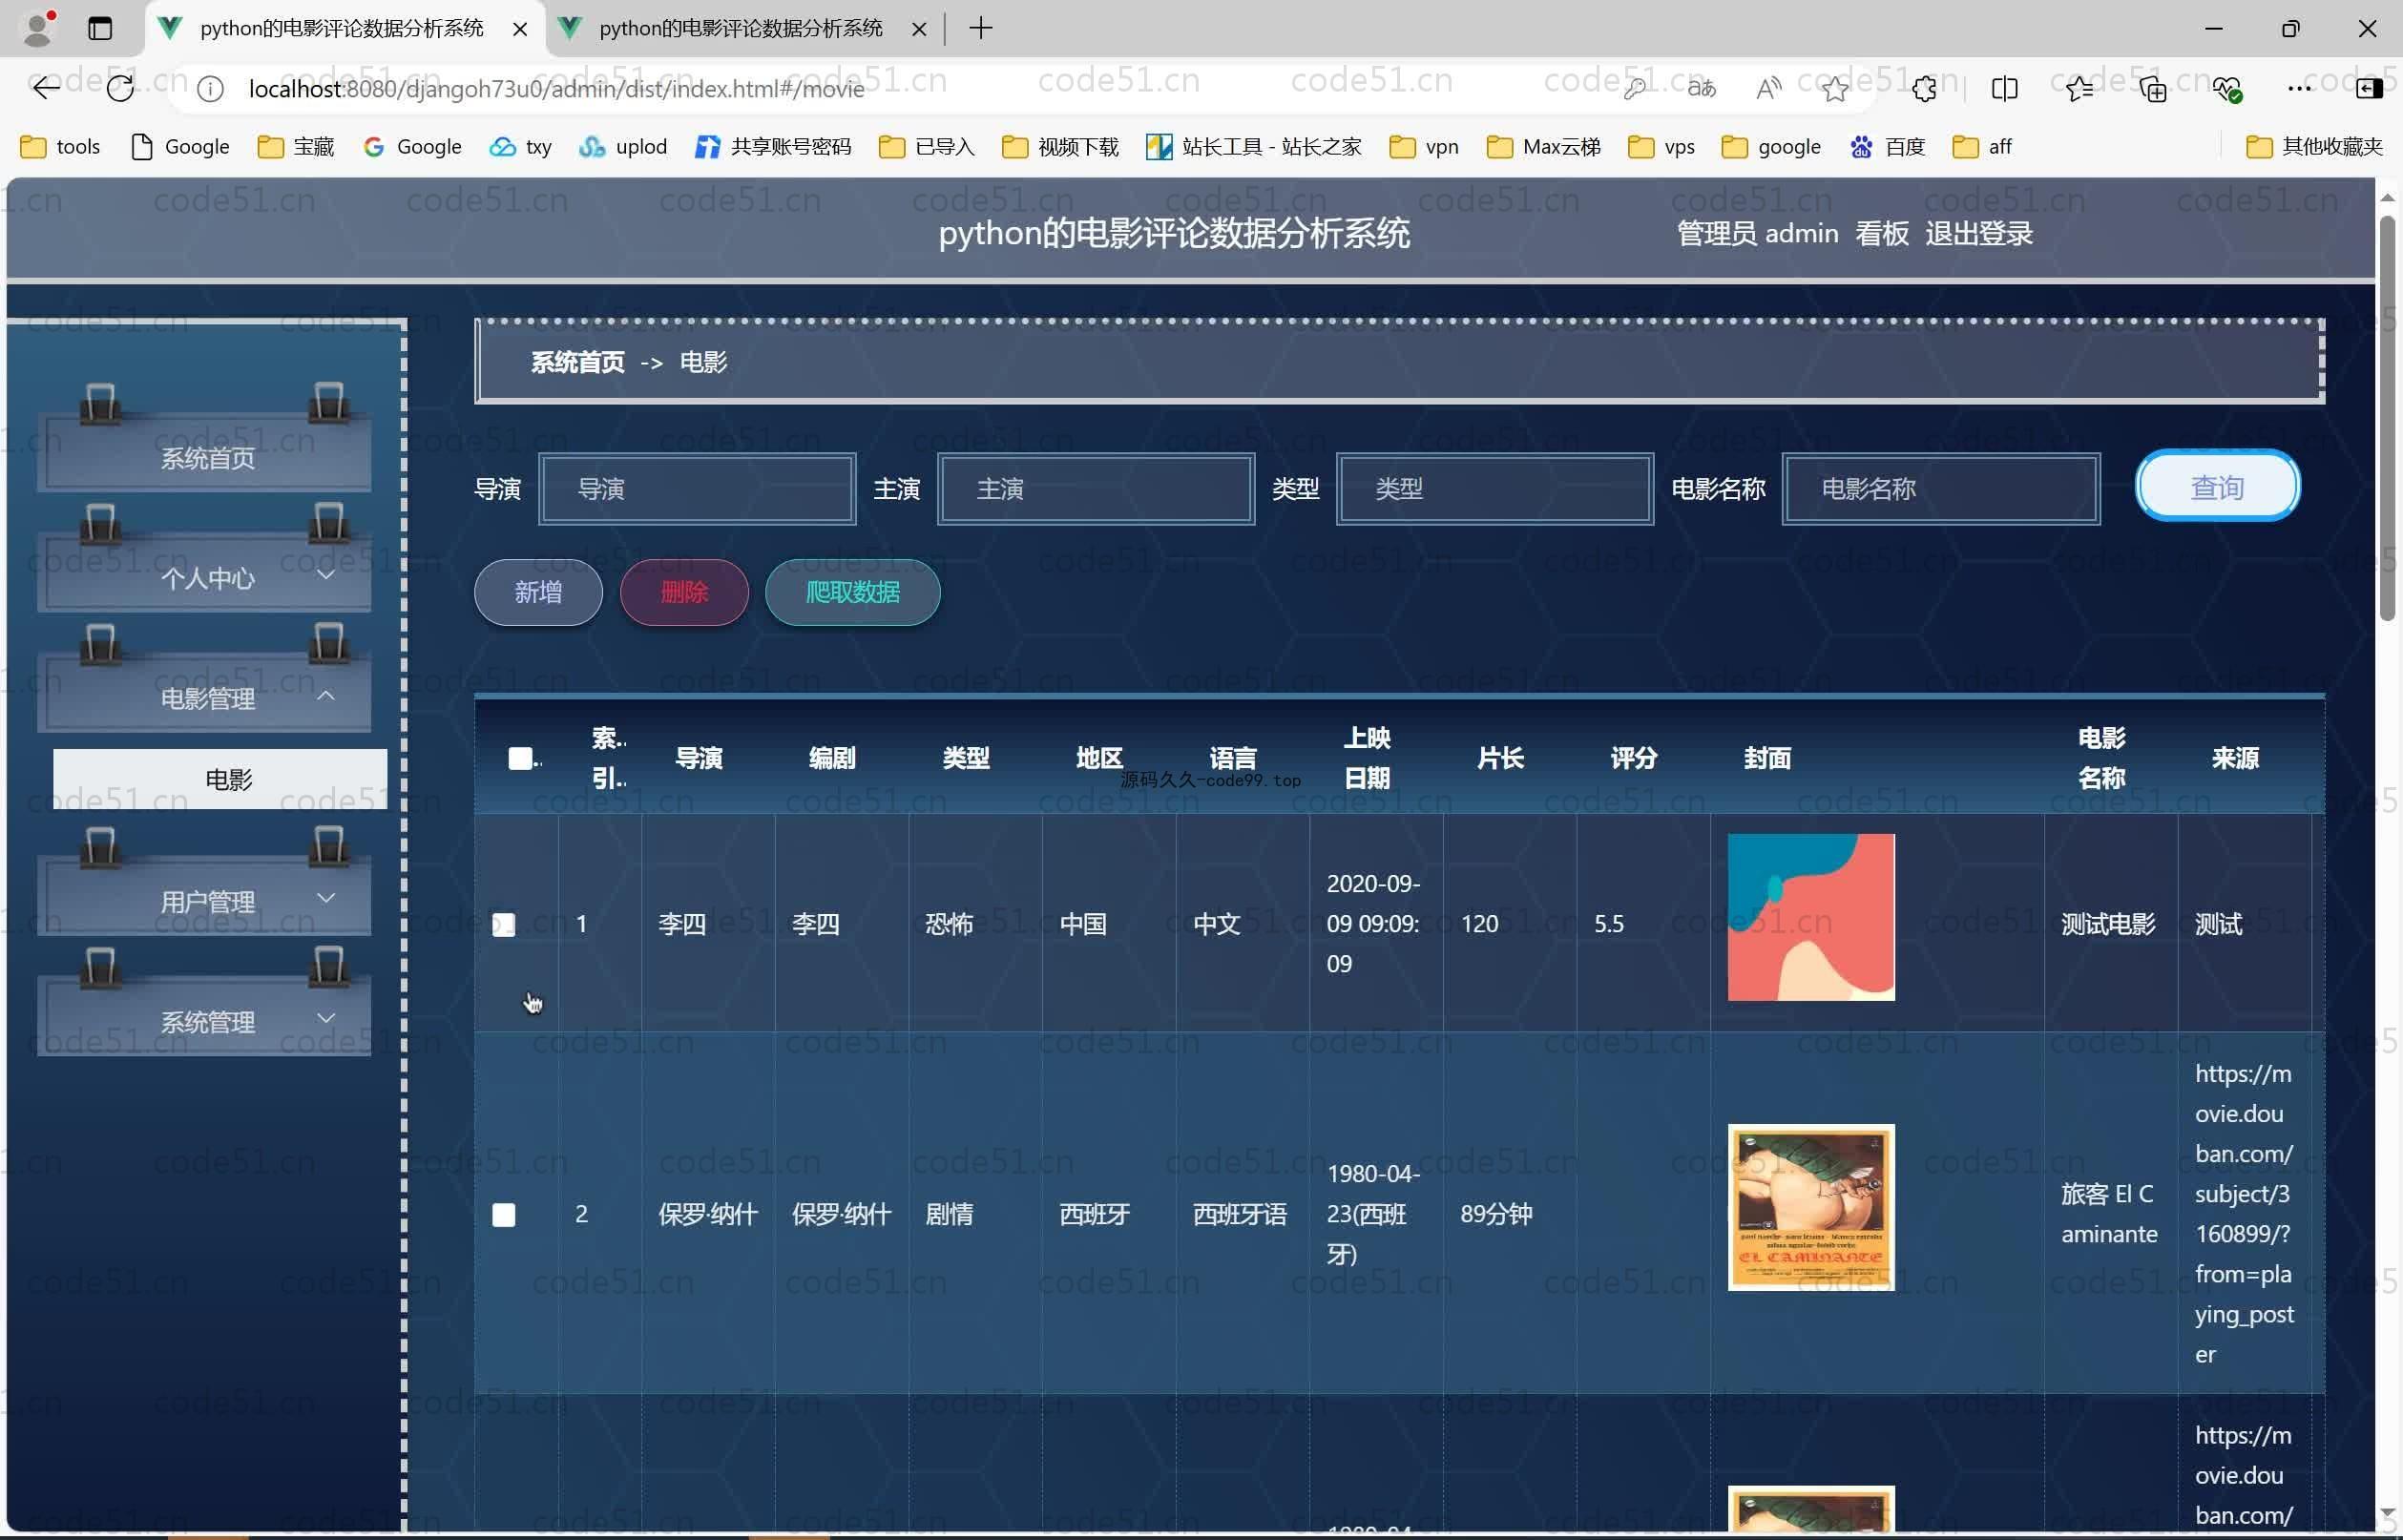Close the first python电影评论 tab
This screenshot has height=1540, width=2403.
click(x=520, y=29)
